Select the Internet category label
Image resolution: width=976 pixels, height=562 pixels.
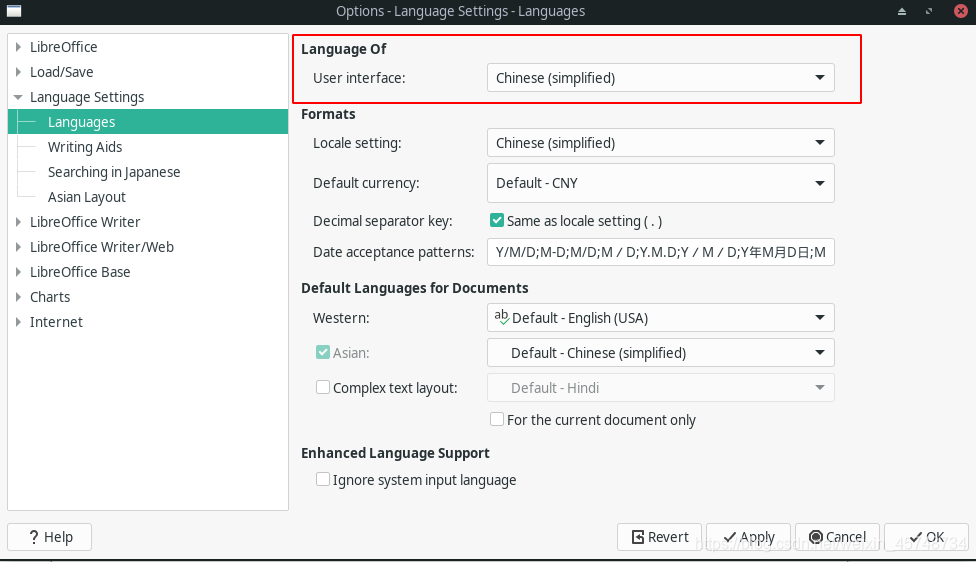(56, 322)
